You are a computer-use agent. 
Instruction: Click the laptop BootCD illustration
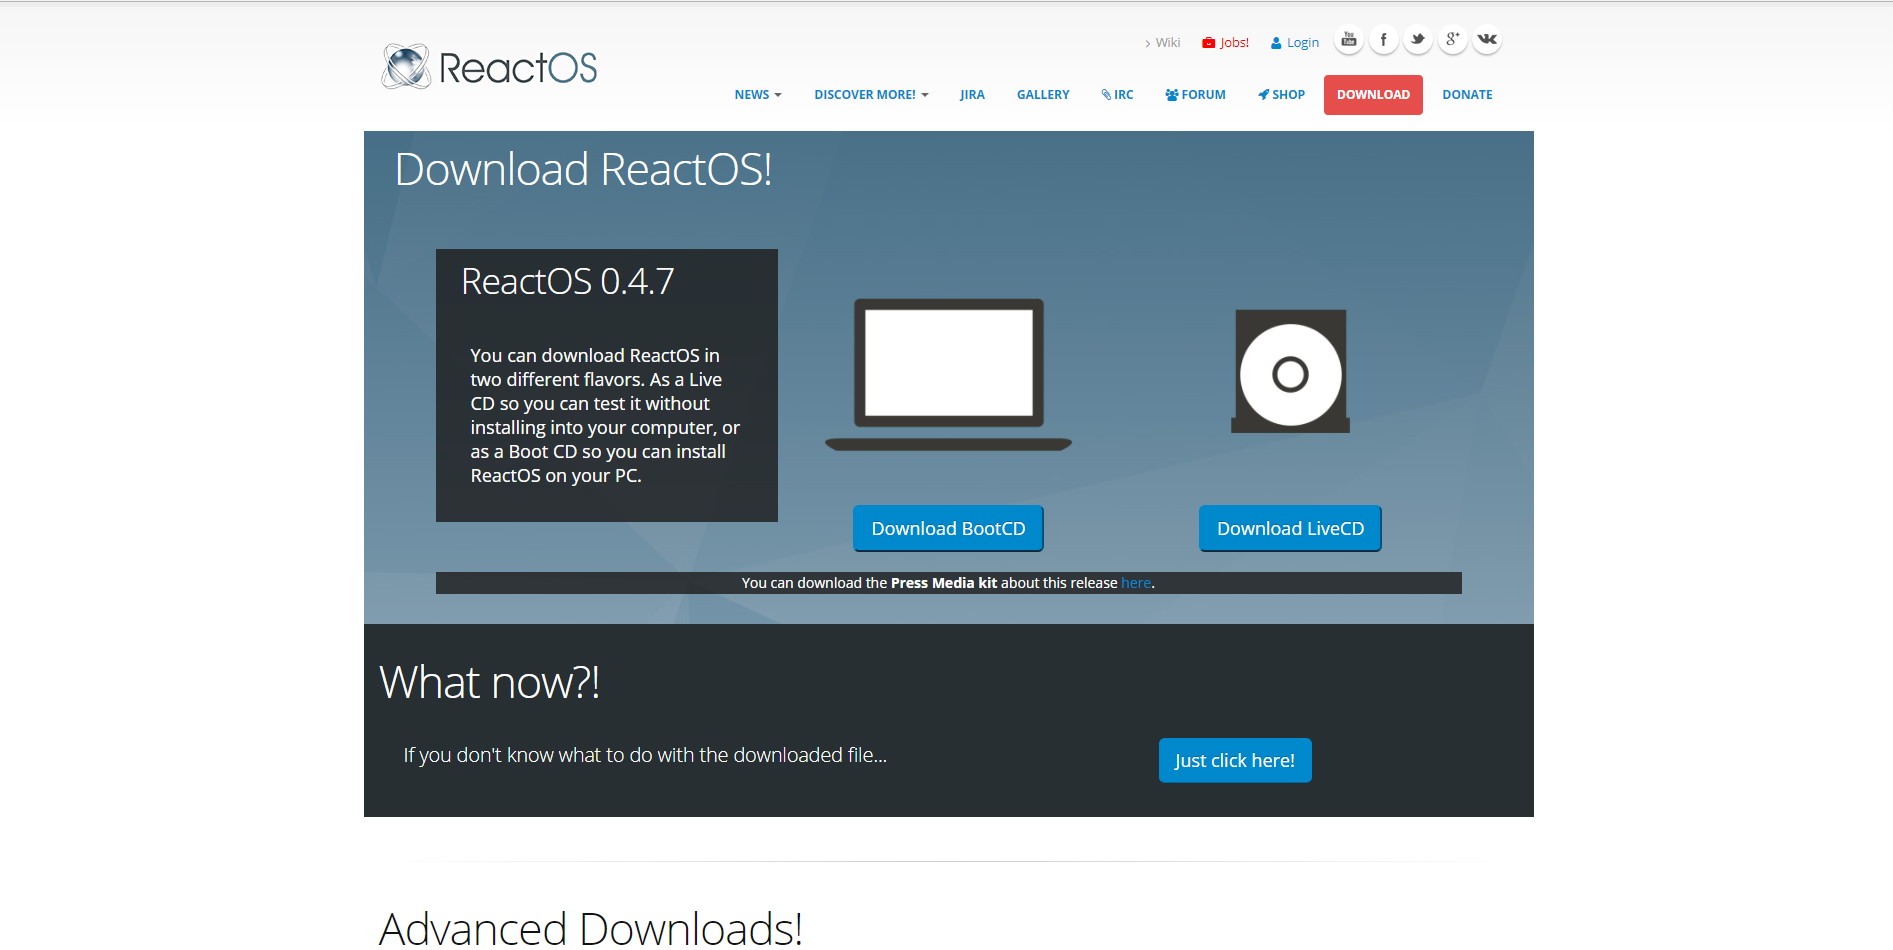click(x=948, y=375)
